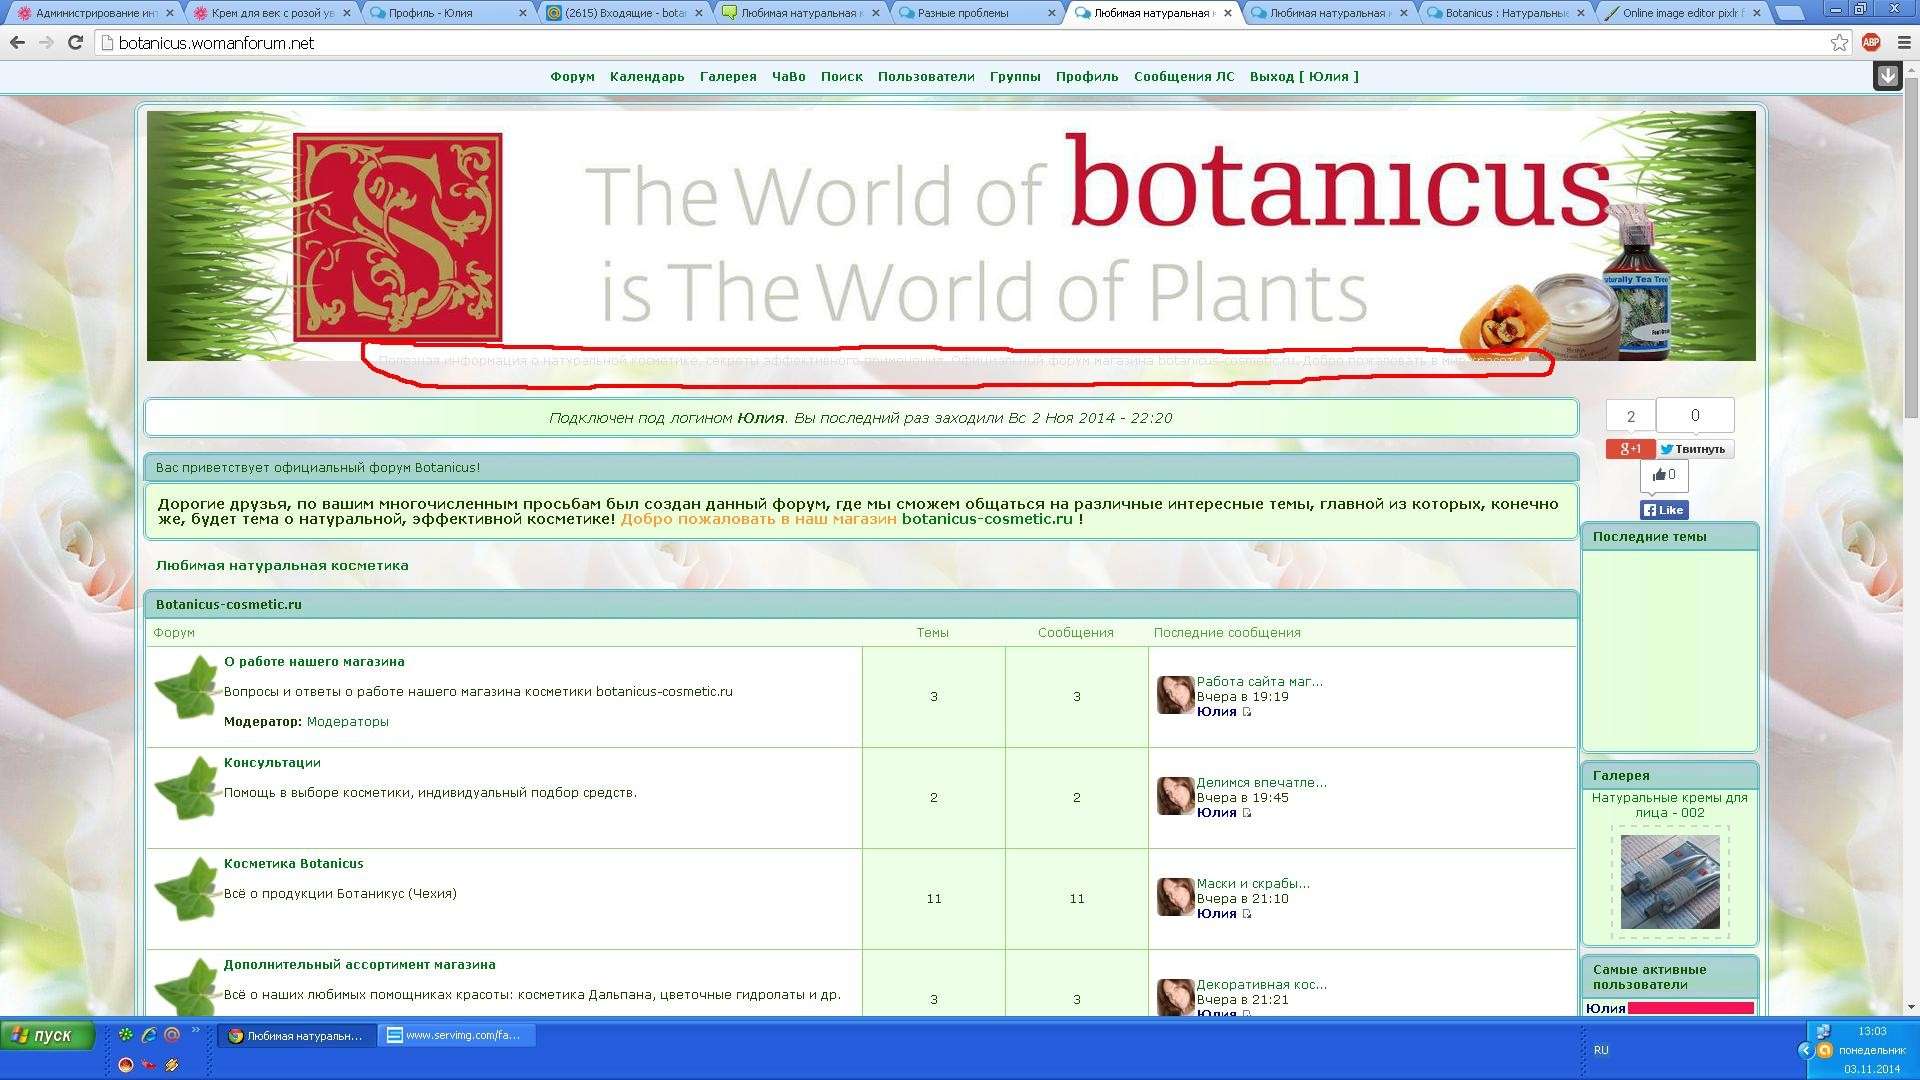Open the Галерея menu item
The height and width of the screenshot is (1080, 1920).
coord(728,77)
